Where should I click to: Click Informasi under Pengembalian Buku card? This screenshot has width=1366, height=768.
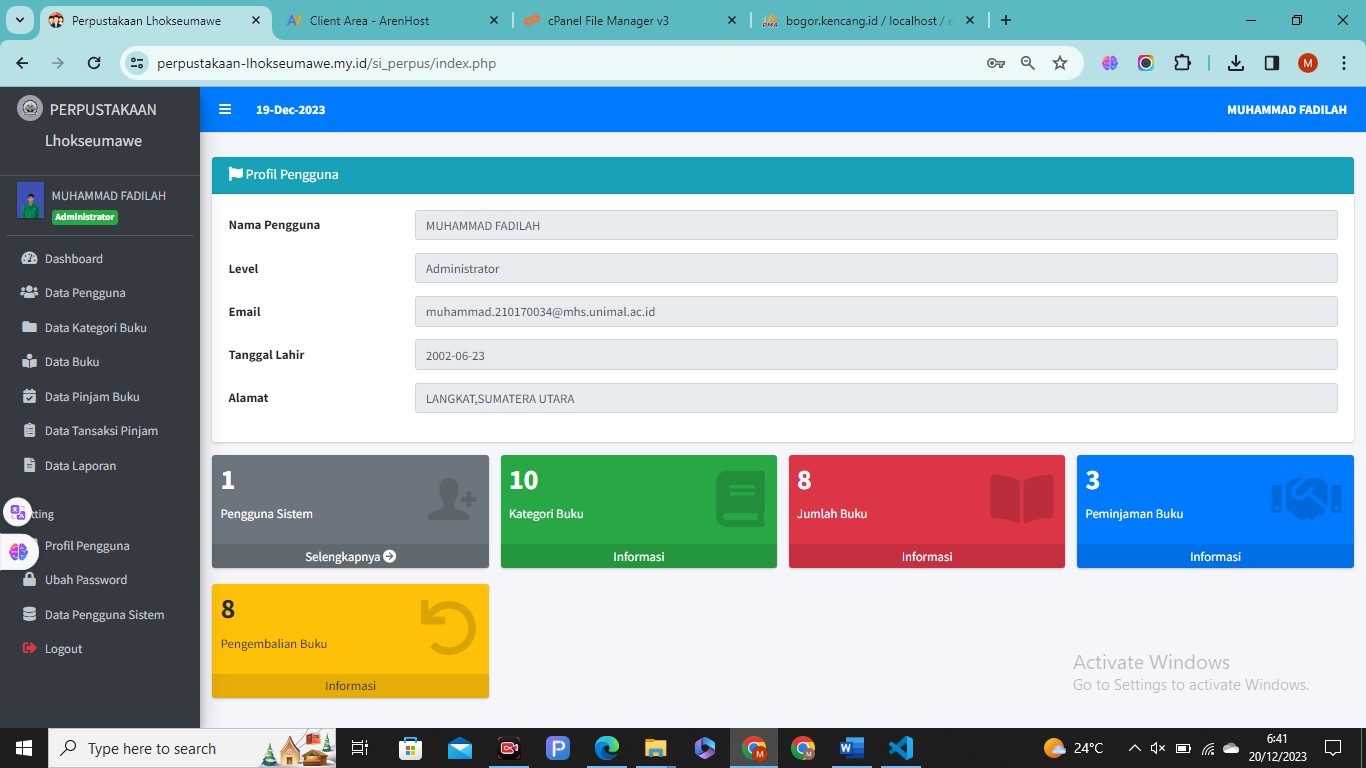click(x=350, y=686)
